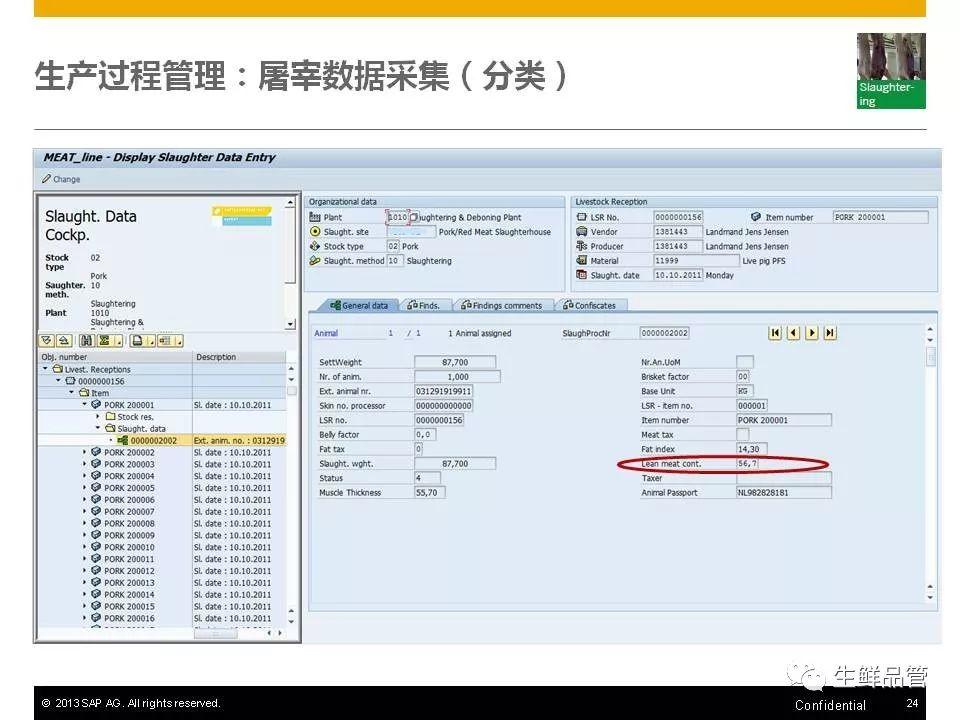960x720 pixels.
Task: Click the collapse all nodes toolbar icon
Action: [62, 341]
